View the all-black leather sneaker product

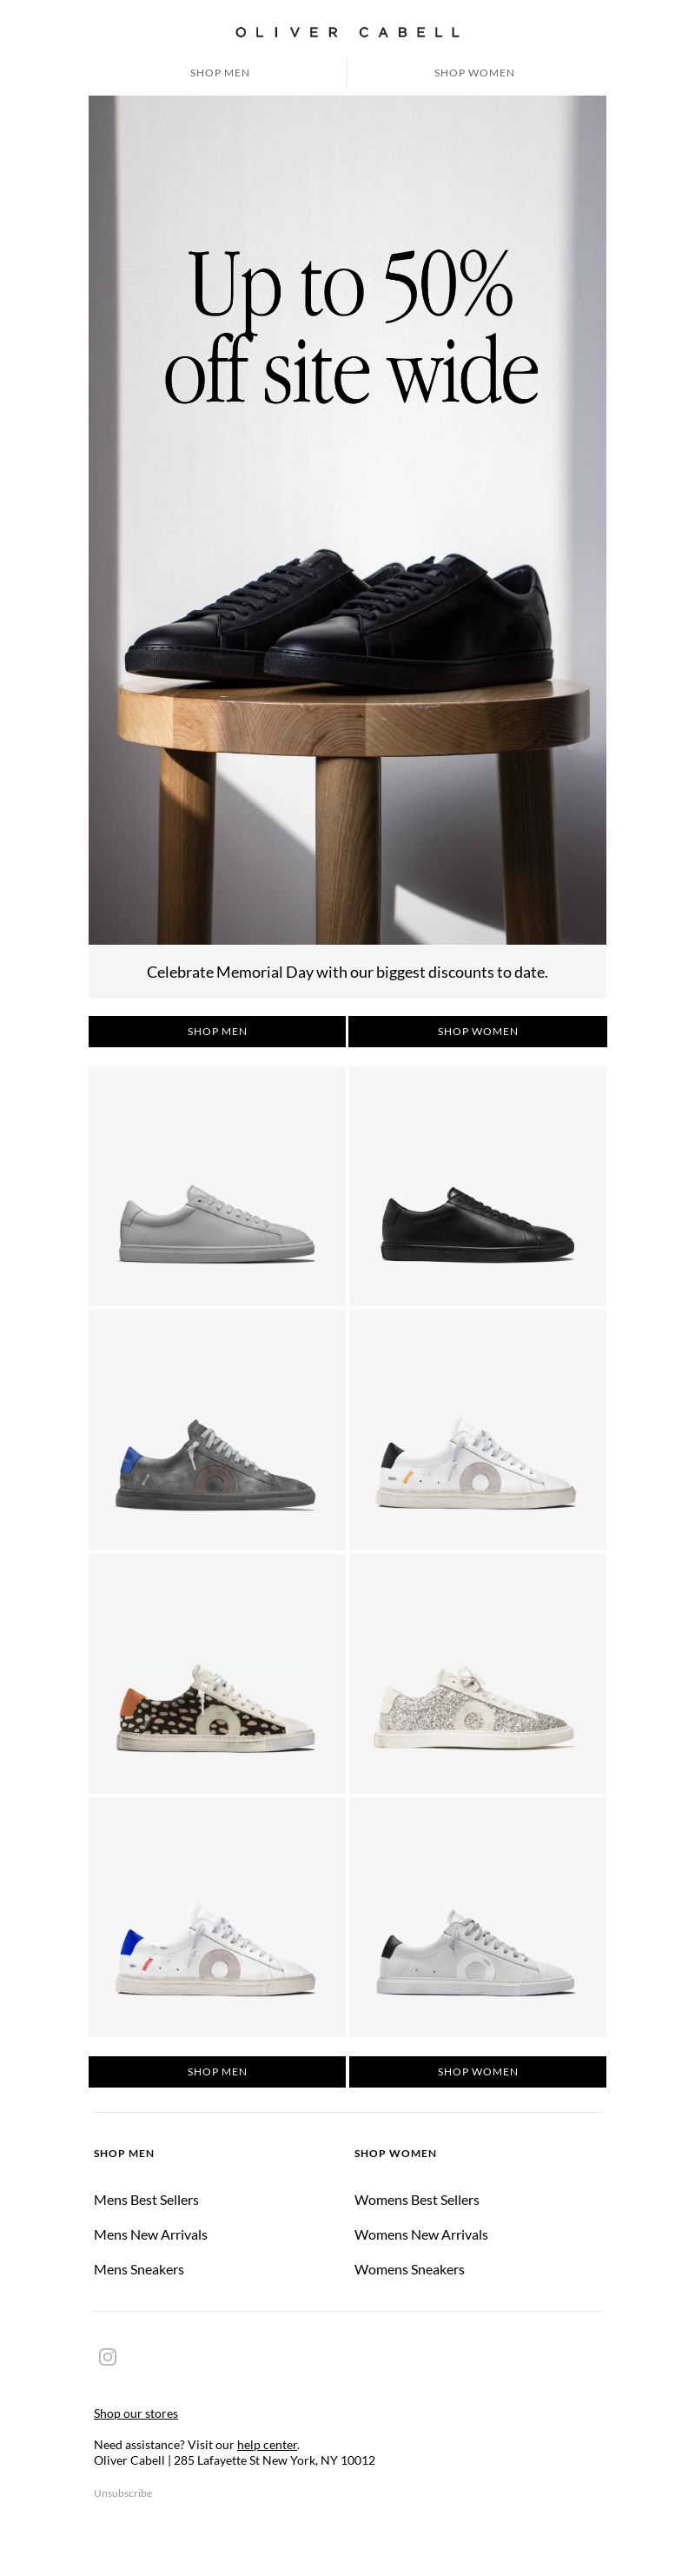tap(478, 1186)
